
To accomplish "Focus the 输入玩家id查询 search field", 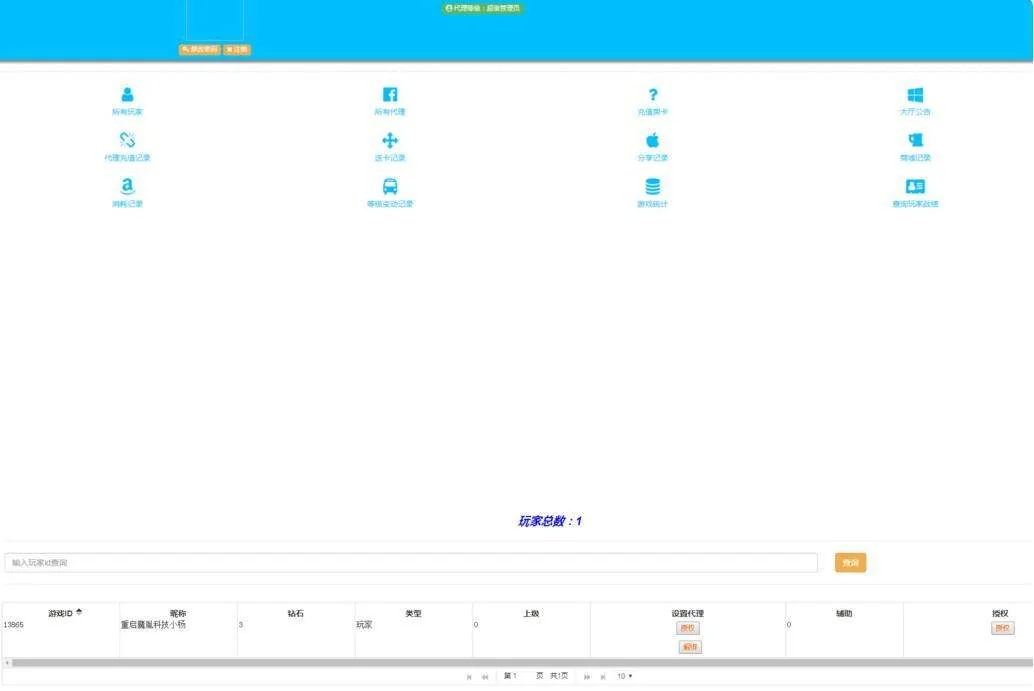I will [x=410, y=563].
